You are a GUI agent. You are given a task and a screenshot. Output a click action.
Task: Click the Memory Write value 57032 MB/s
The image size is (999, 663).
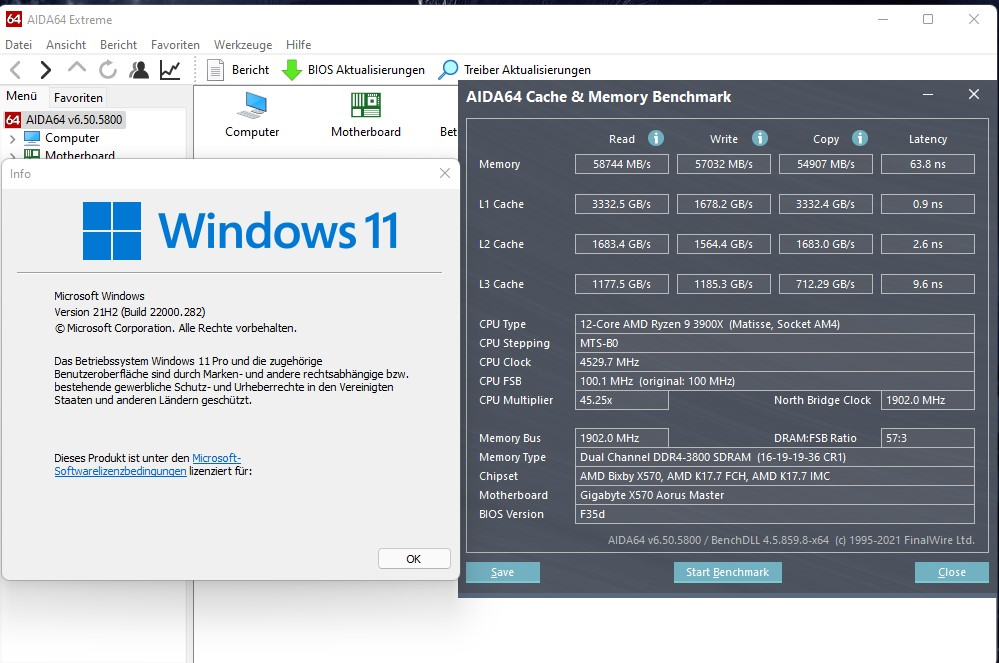(724, 164)
